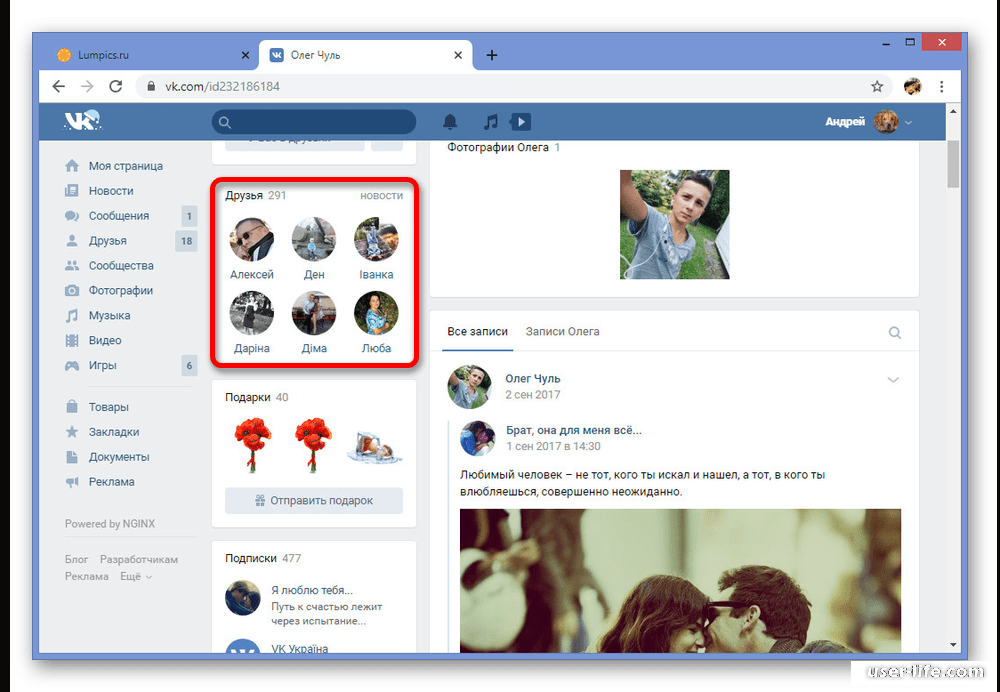Click the camera icon beside Фотографии
The width and height of the screenshot is (1000, 692).
(72, 291)
